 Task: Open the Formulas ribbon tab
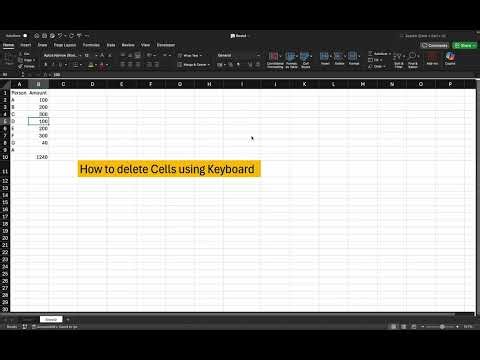(91, 45)
